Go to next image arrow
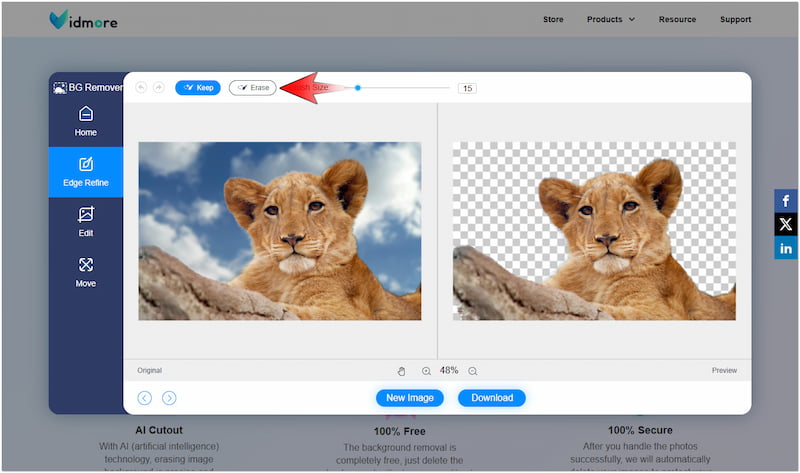Viewport: 800px width, 473px height. coord(169,398)
